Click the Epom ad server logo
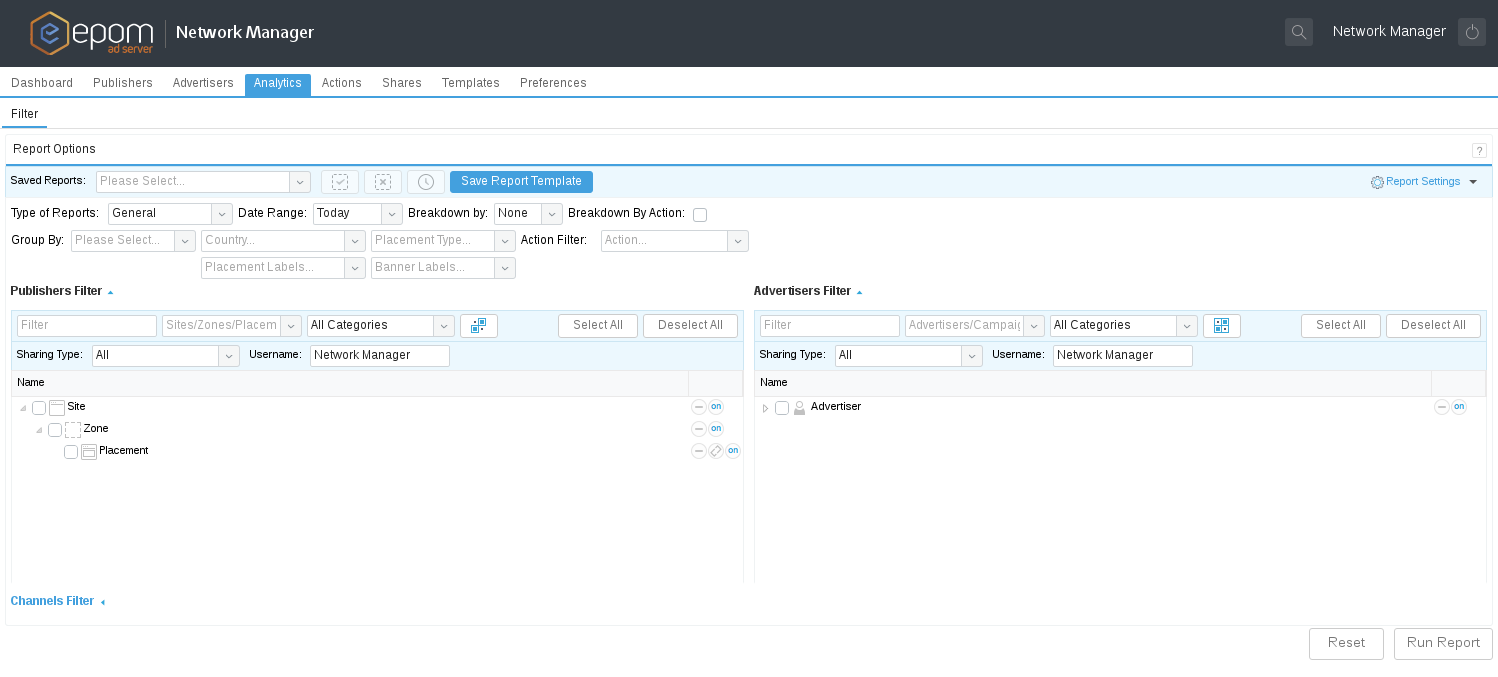 (x=91, y=33)
